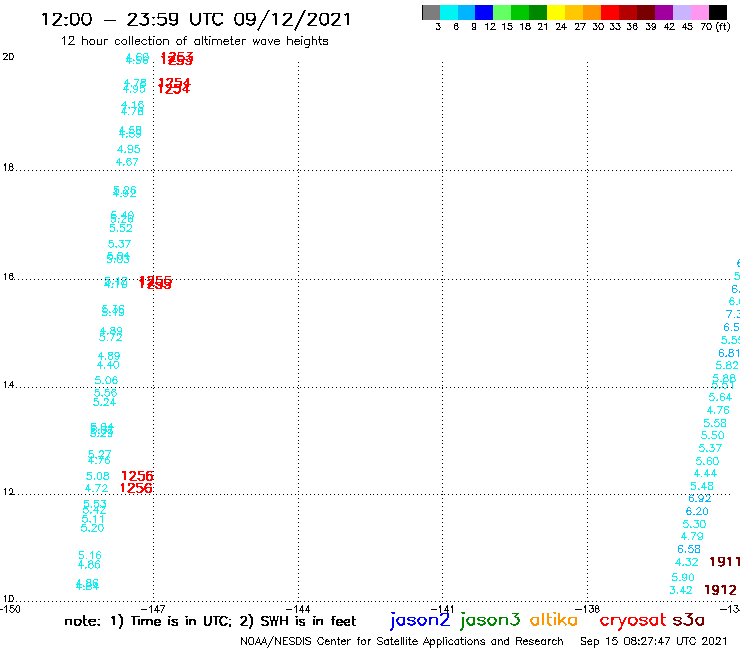Click the wave height value "3.42"
The image size is (740, 650).
tap(681, 590)
